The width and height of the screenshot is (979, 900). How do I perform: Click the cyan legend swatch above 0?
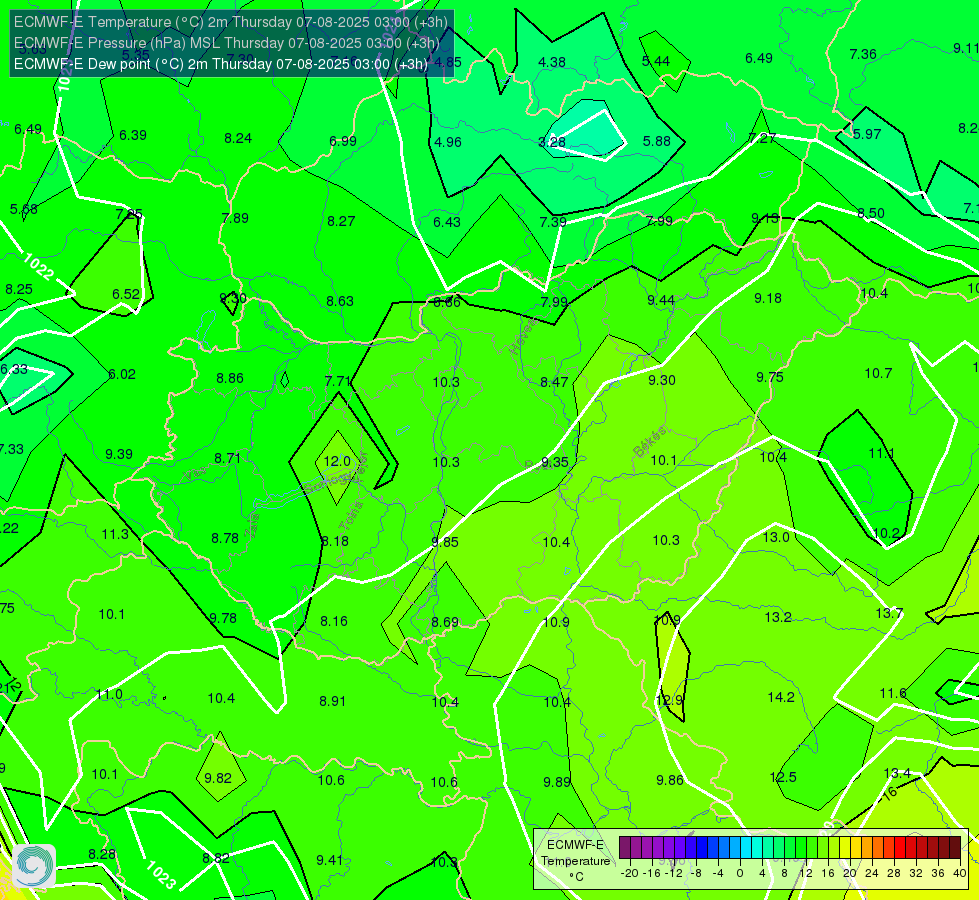click(x=746, y=848)
